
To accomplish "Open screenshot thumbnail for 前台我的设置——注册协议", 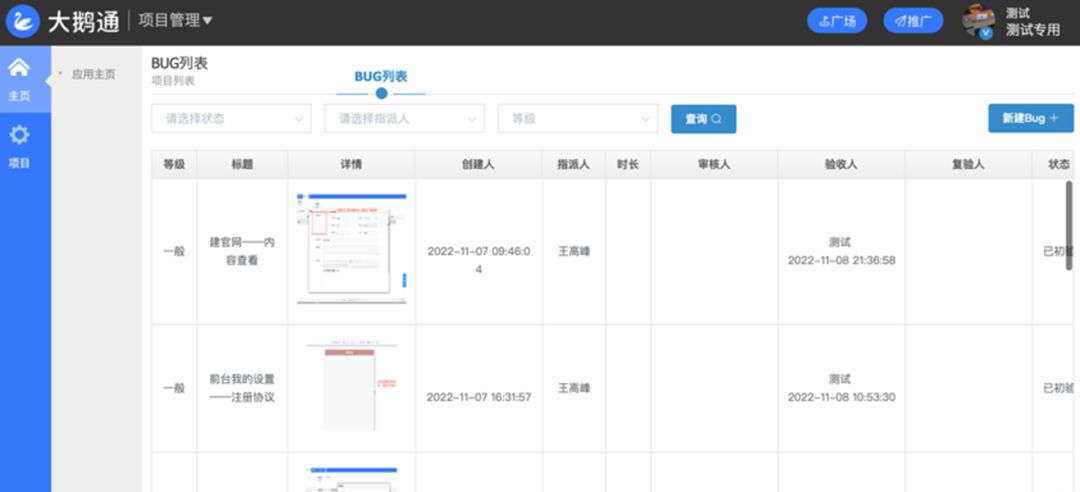I will pyautogui.click(x=351, y=387).
